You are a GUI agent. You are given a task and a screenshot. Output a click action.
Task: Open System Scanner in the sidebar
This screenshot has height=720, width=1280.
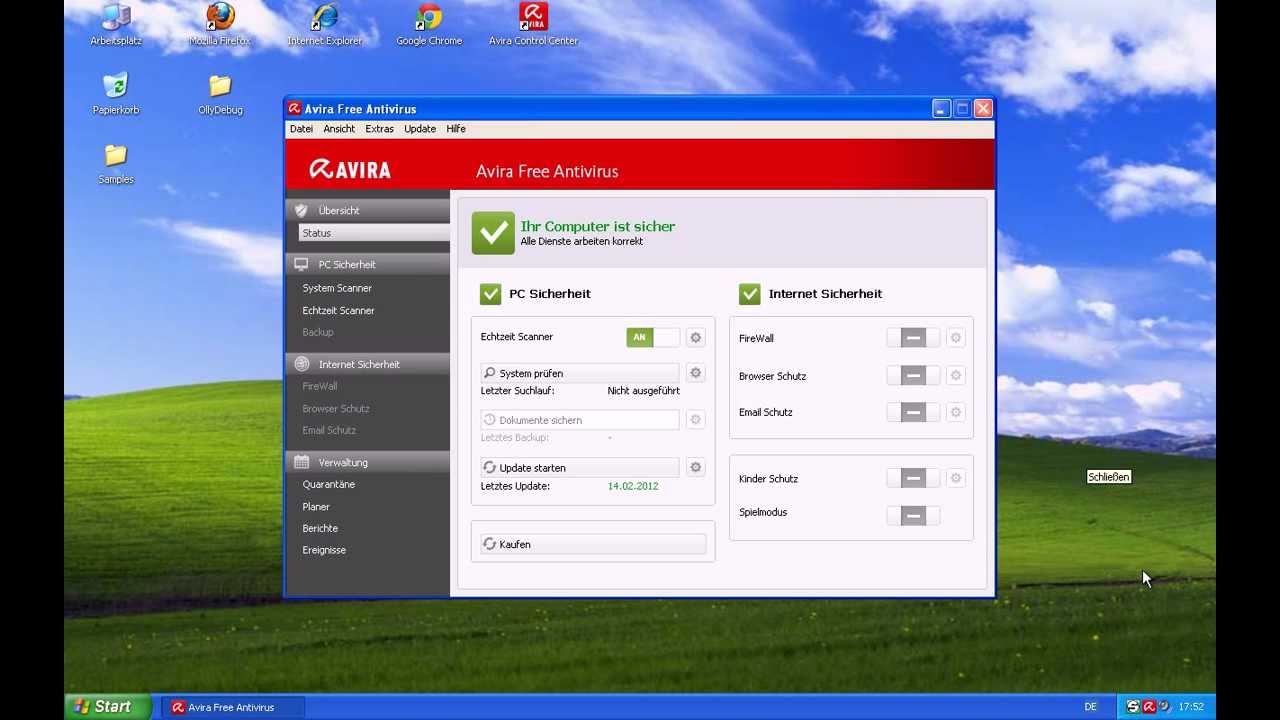click(337, 288)
